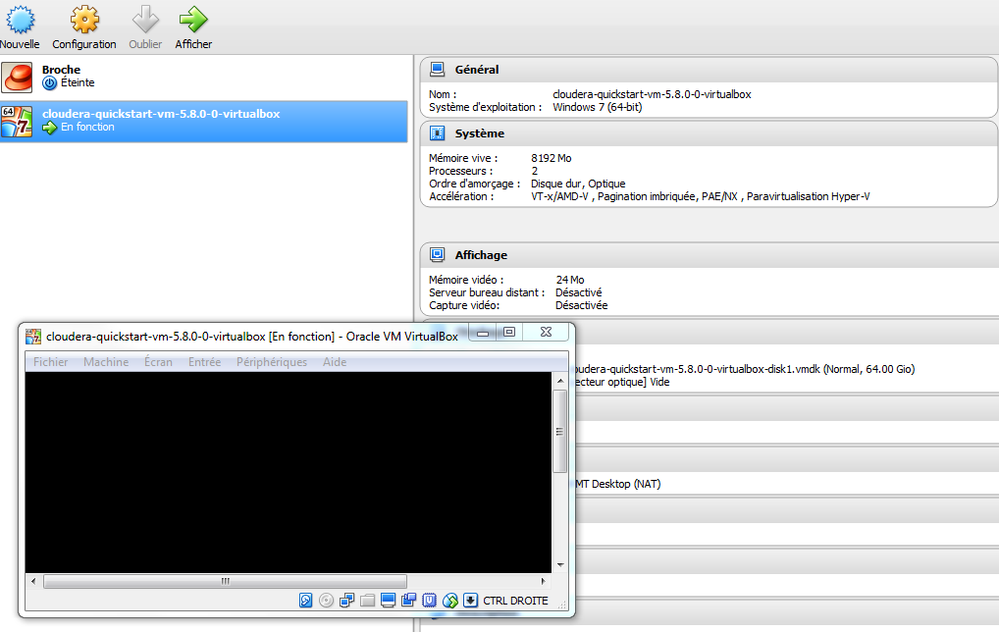999x632 pixels.
Task: Open the Machine menu
Action: (106, 362)
